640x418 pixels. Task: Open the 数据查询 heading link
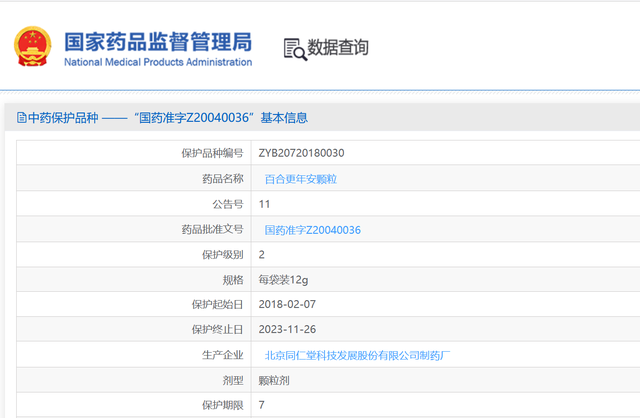[338, 47]
